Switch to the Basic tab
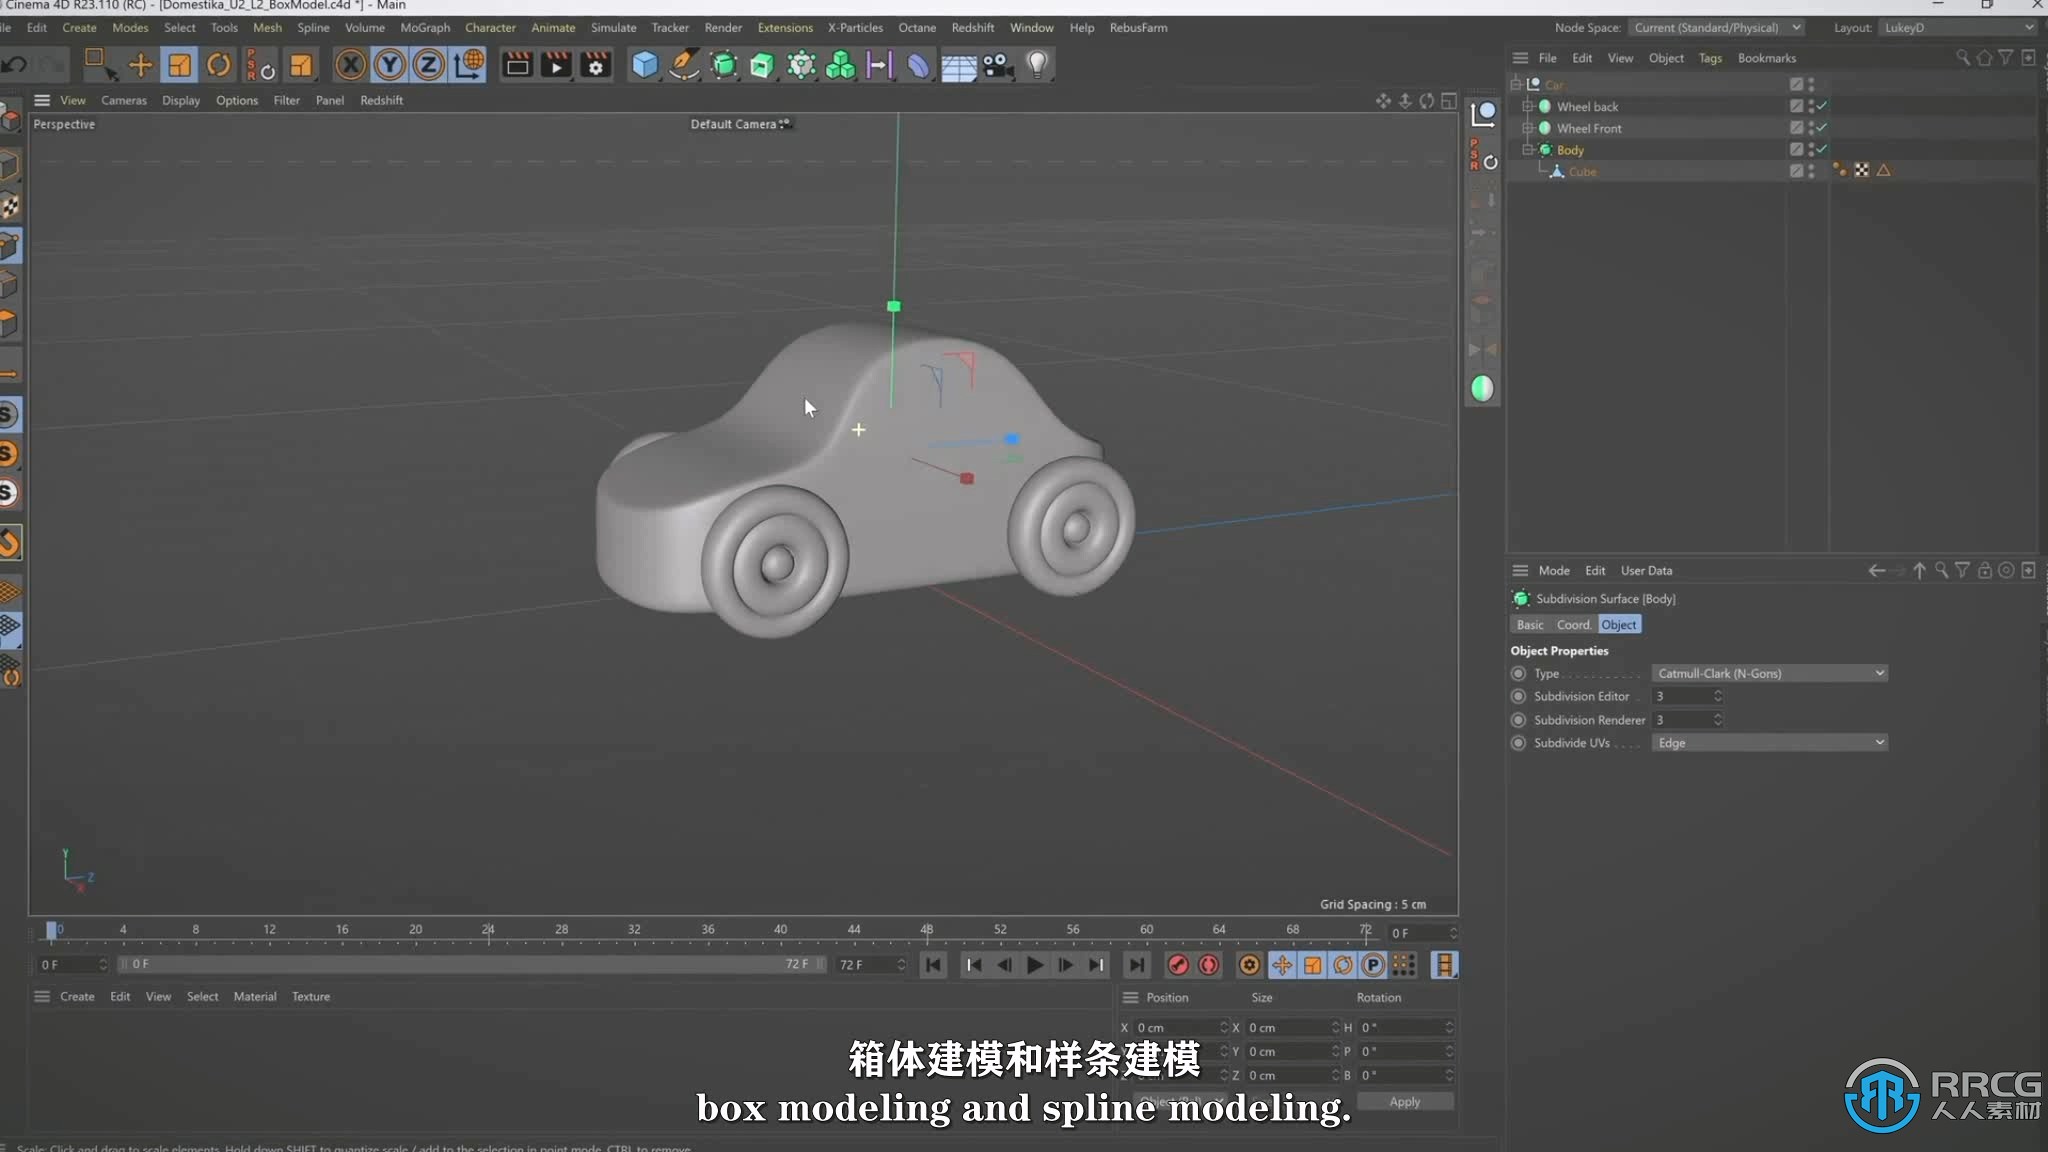This screenshot has width=2048, height=1152. (1528, 623)
